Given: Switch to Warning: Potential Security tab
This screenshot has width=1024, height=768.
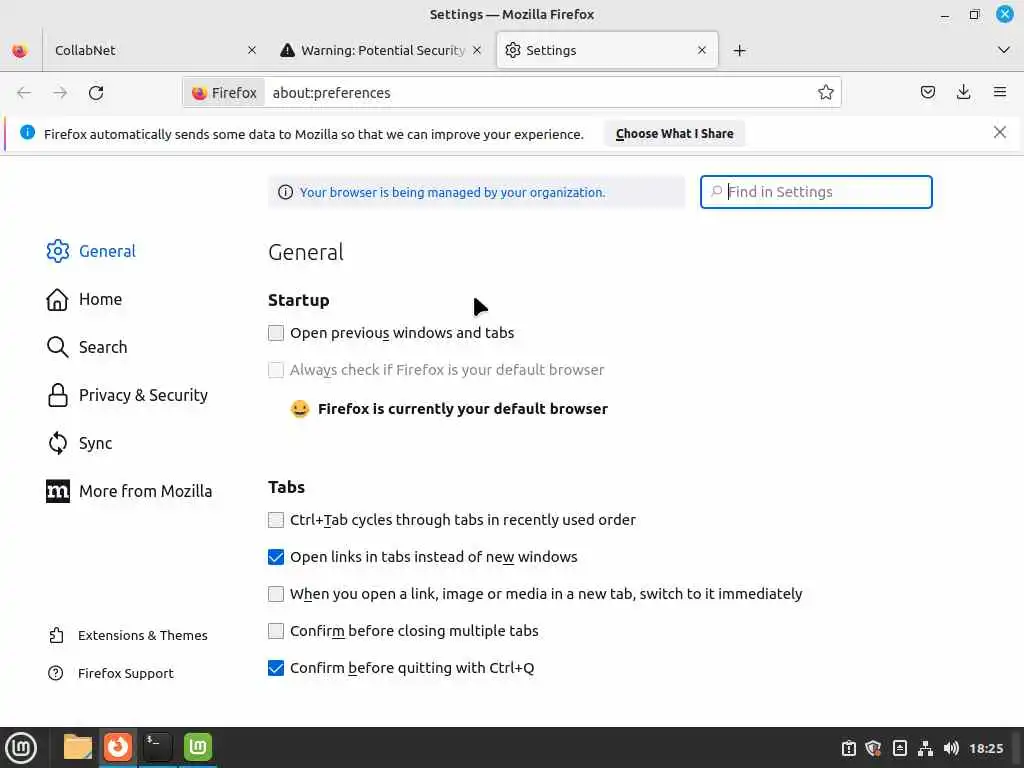Looking at the screenshot, I should coord(382,50).
